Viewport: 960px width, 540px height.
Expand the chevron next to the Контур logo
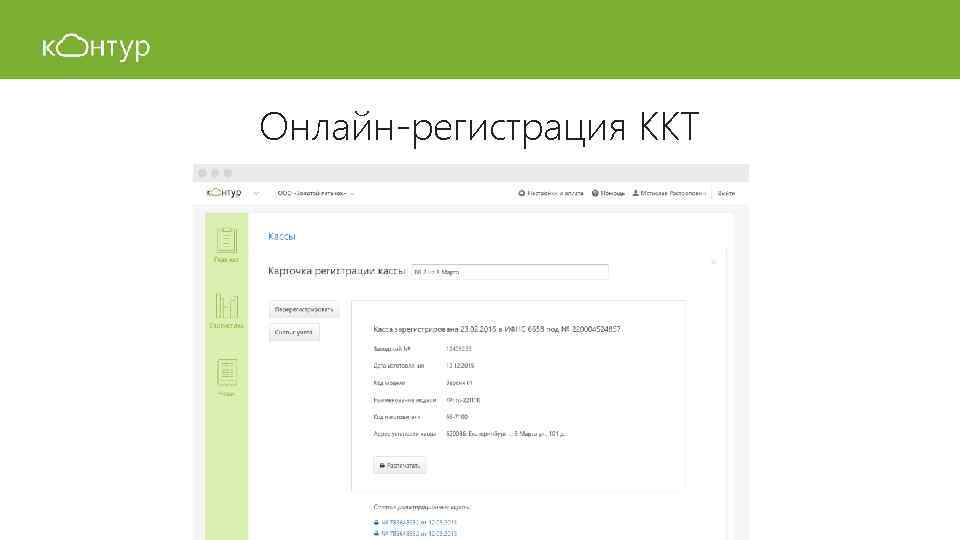[x=257, y=193]
